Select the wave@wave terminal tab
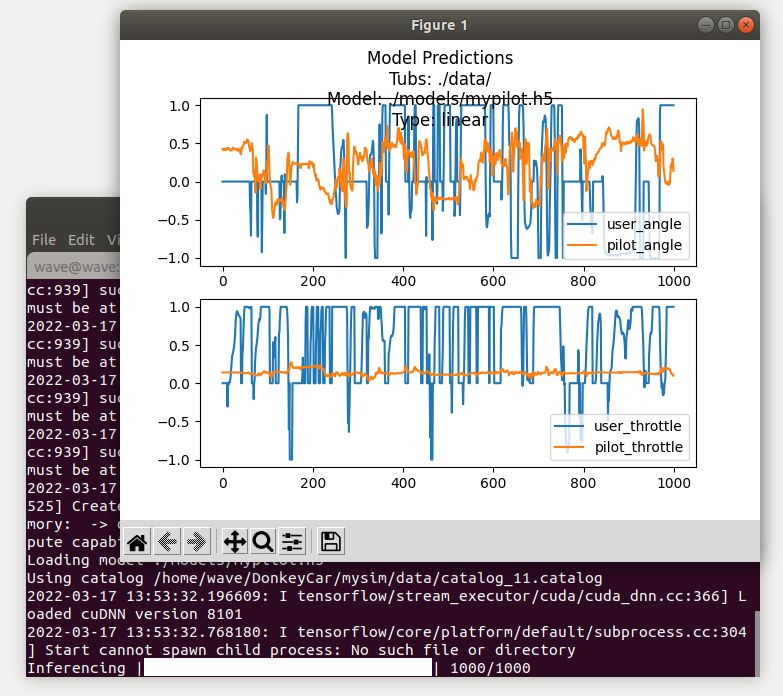 coord(74,267)
